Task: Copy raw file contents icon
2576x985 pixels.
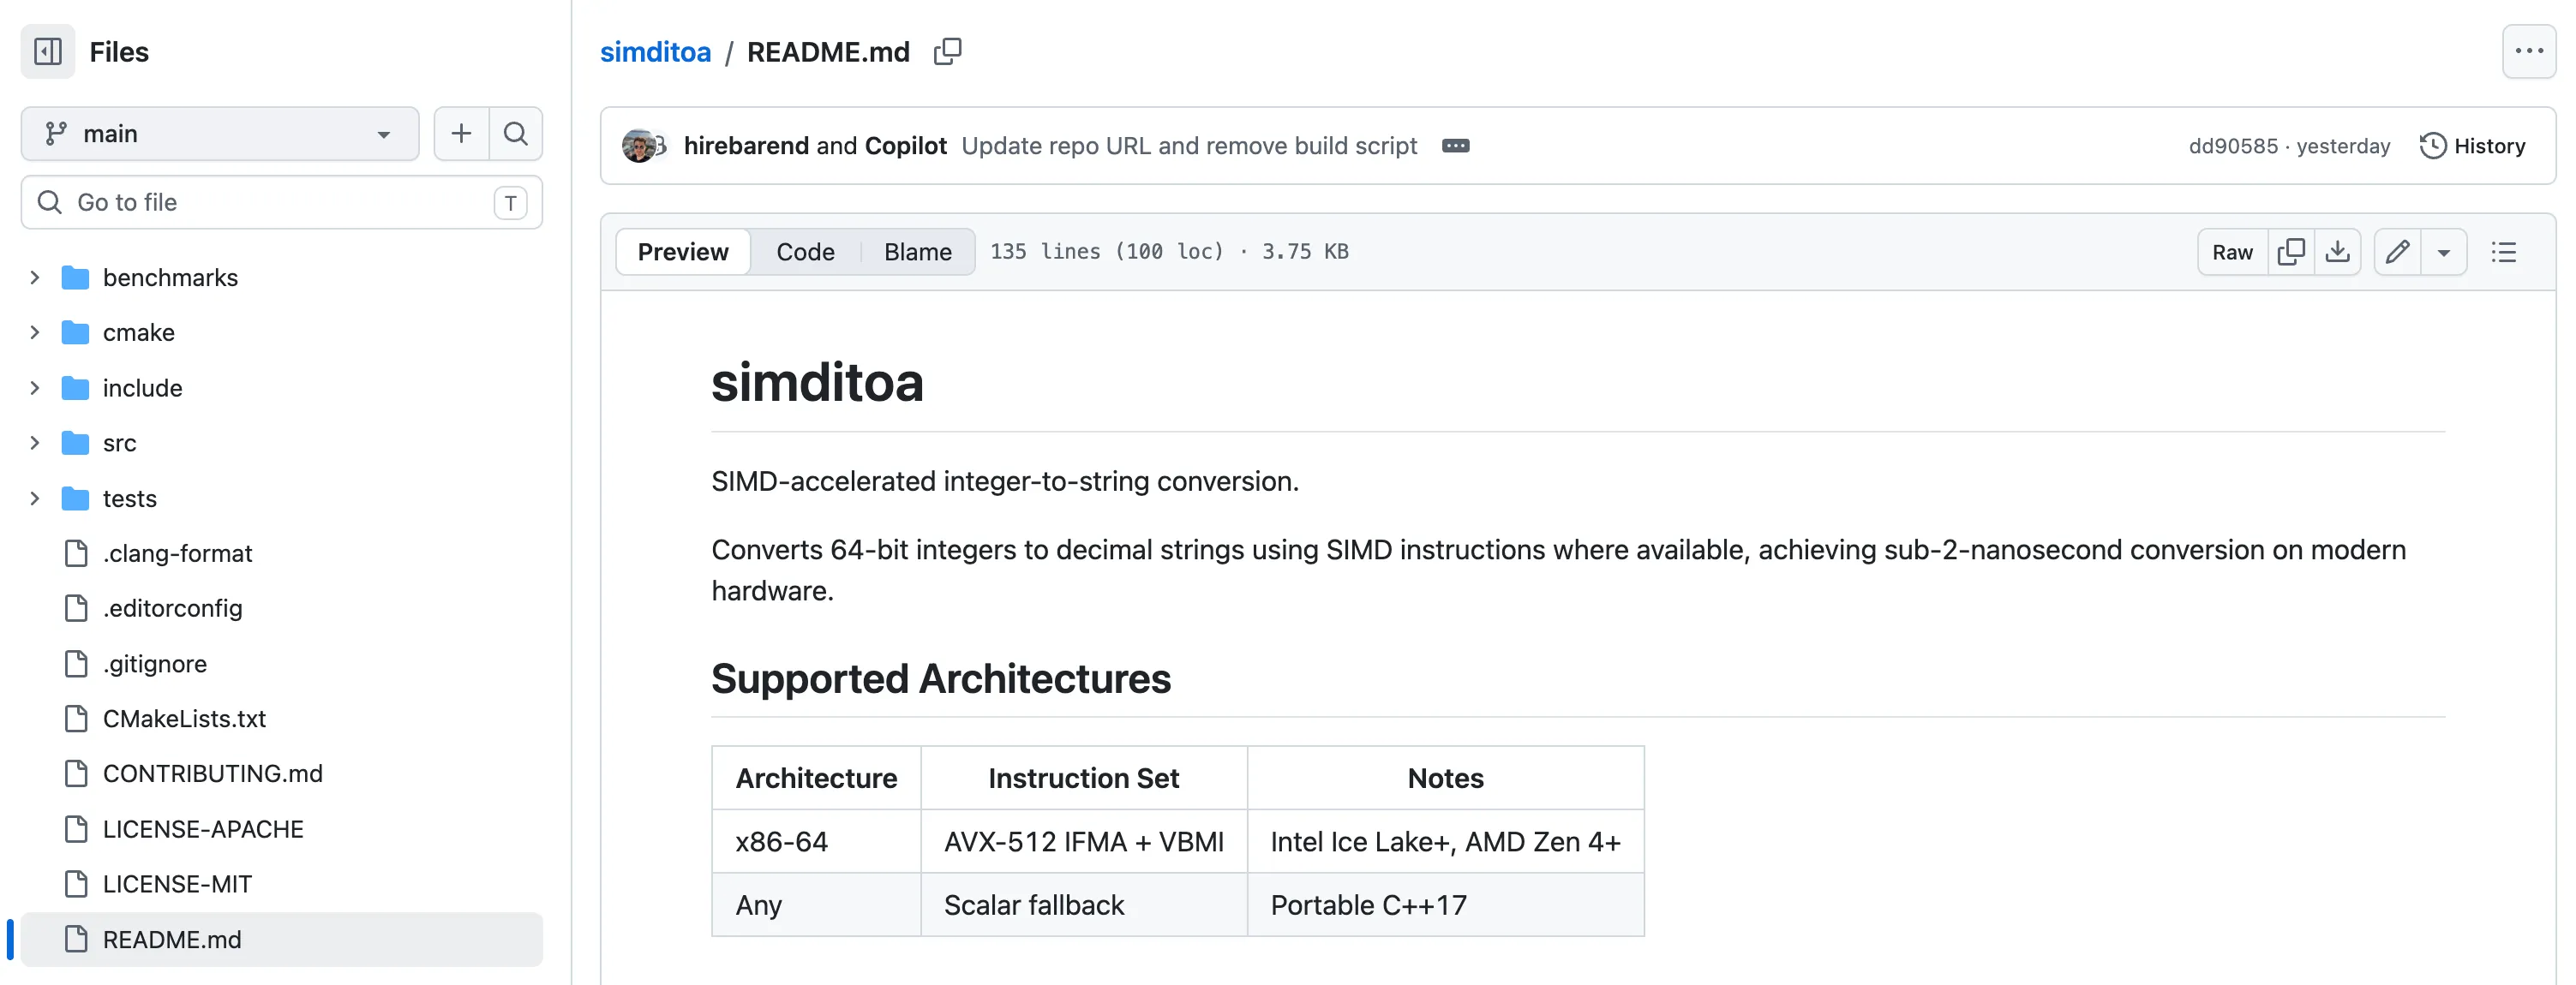Action: pyautogui.click(x=2291, y=252)
